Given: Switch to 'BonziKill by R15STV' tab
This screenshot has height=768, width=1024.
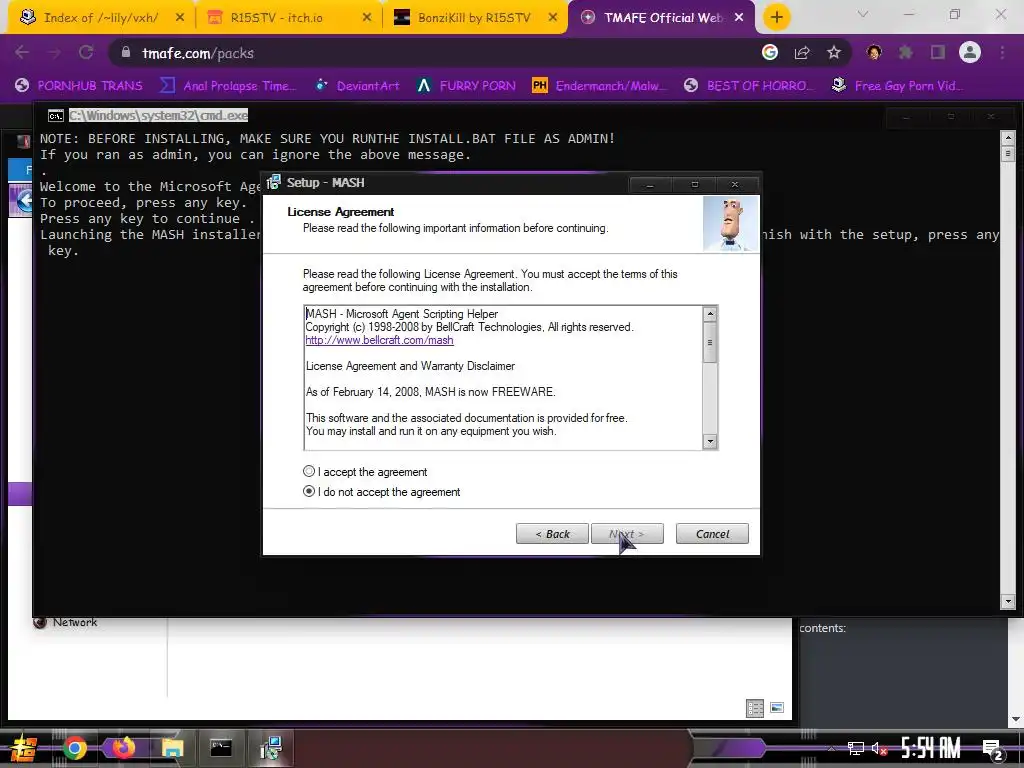Looking at the screenshot, I should click(474, 18).
